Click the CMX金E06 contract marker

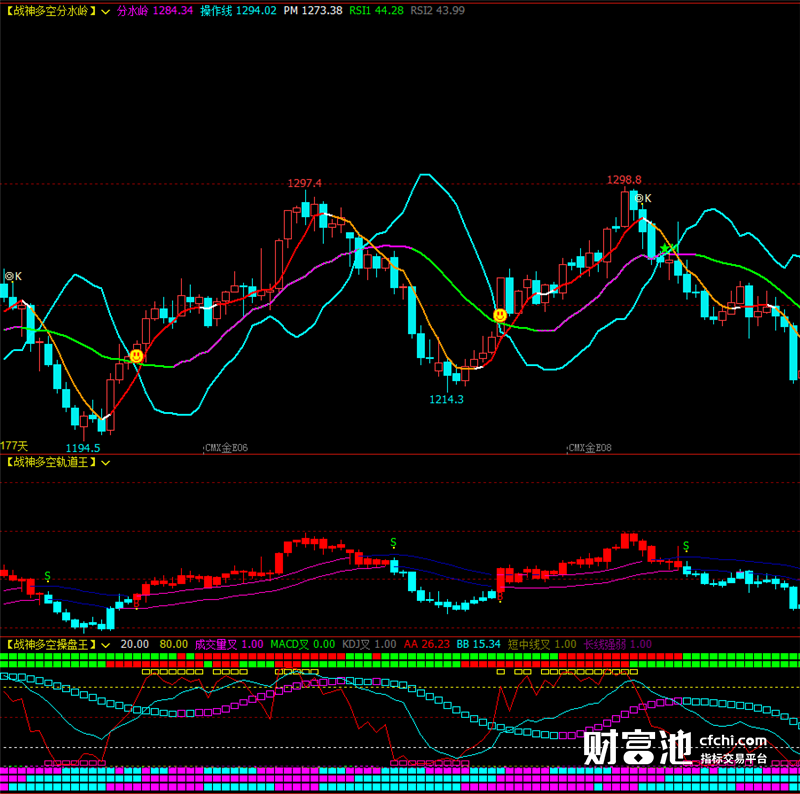click(x=226, y=448)
